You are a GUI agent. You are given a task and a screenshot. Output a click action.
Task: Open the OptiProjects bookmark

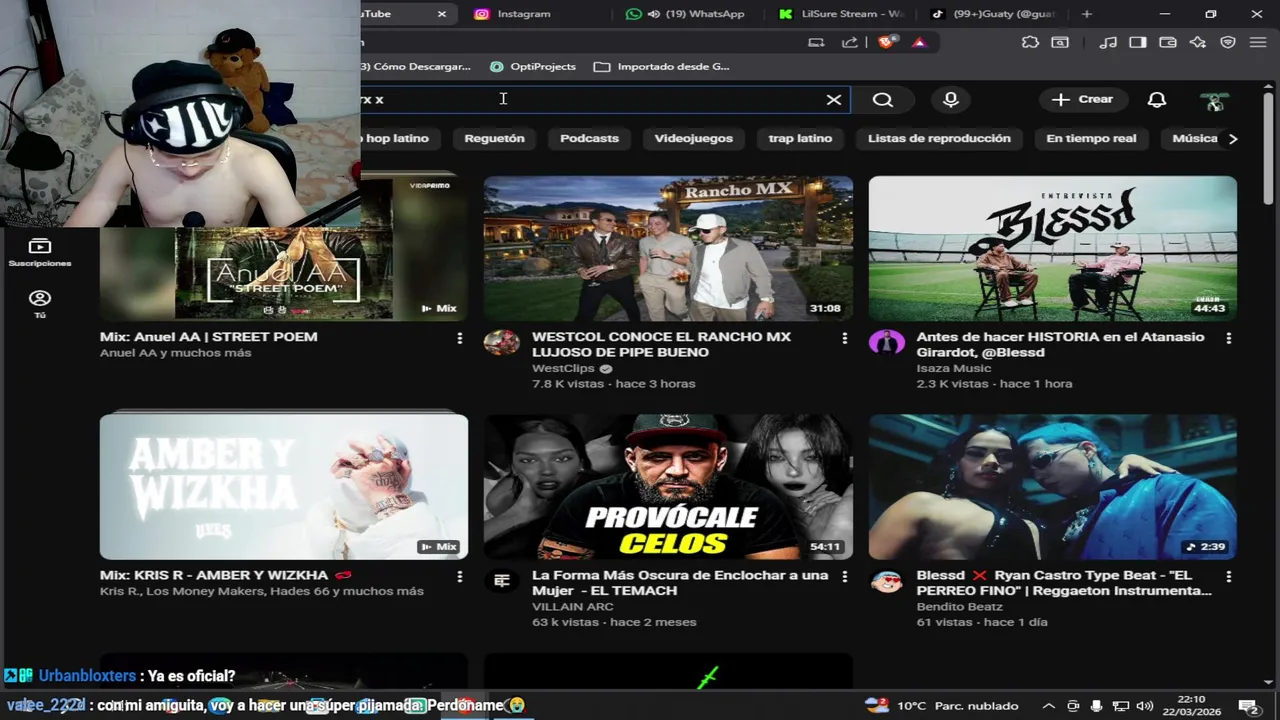click(x=533, y=66)
